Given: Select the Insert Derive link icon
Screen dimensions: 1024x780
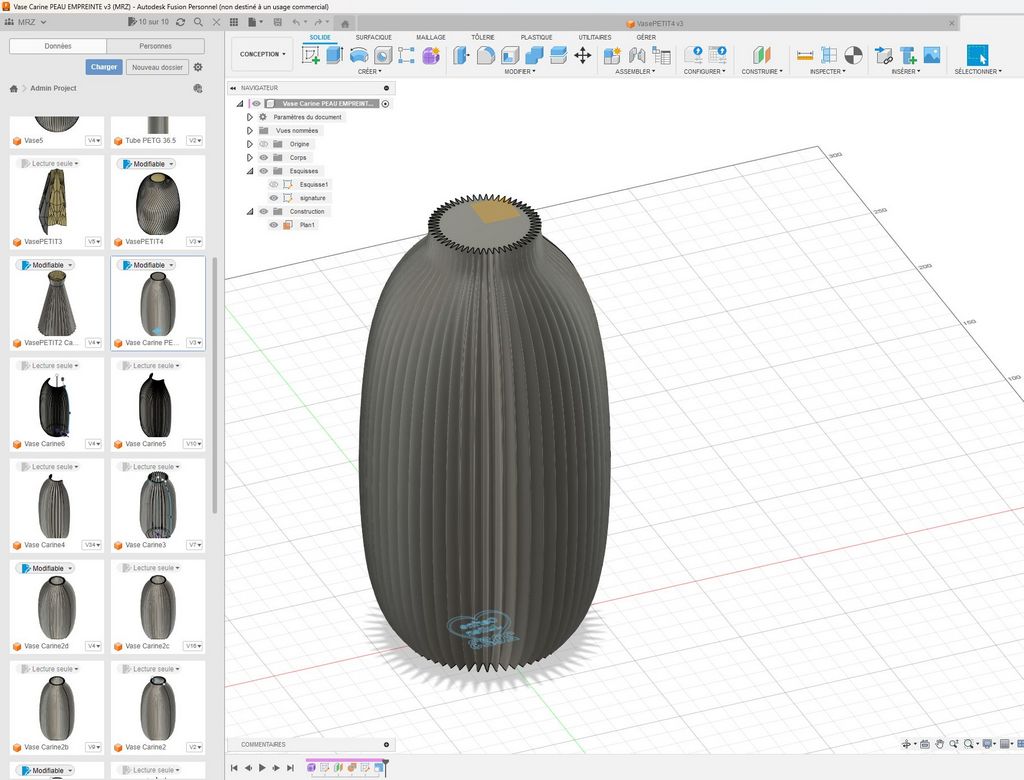Looking at the screenshot, I should pos(883,55).
